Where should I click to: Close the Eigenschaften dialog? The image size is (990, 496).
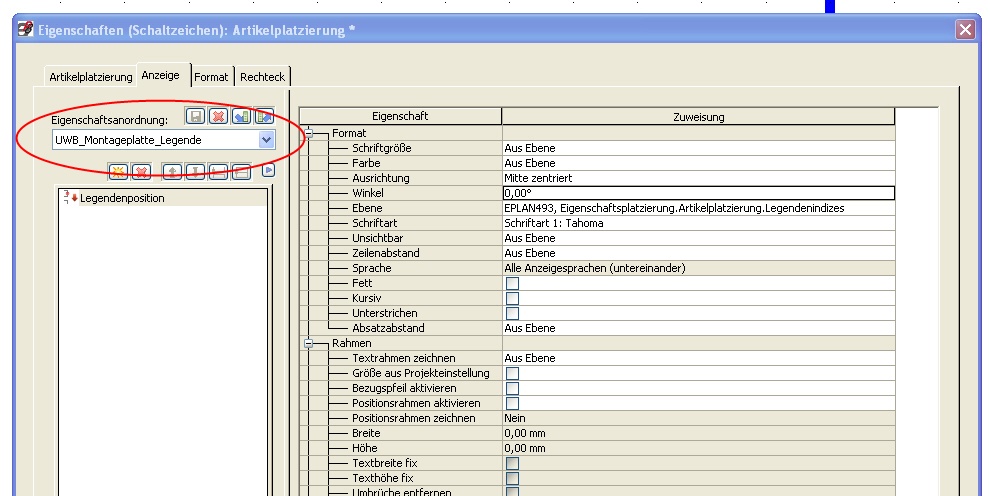tap(965, 30)
